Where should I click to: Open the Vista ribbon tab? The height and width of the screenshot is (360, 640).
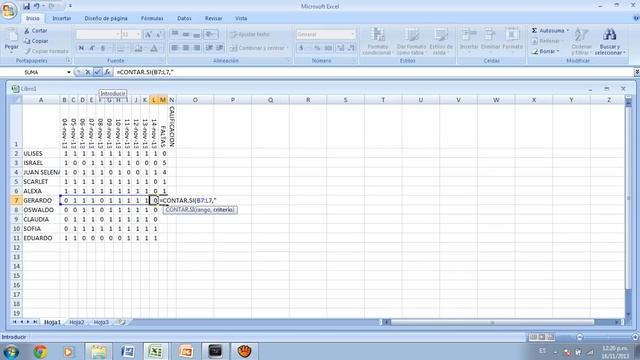tap(241, 18)
